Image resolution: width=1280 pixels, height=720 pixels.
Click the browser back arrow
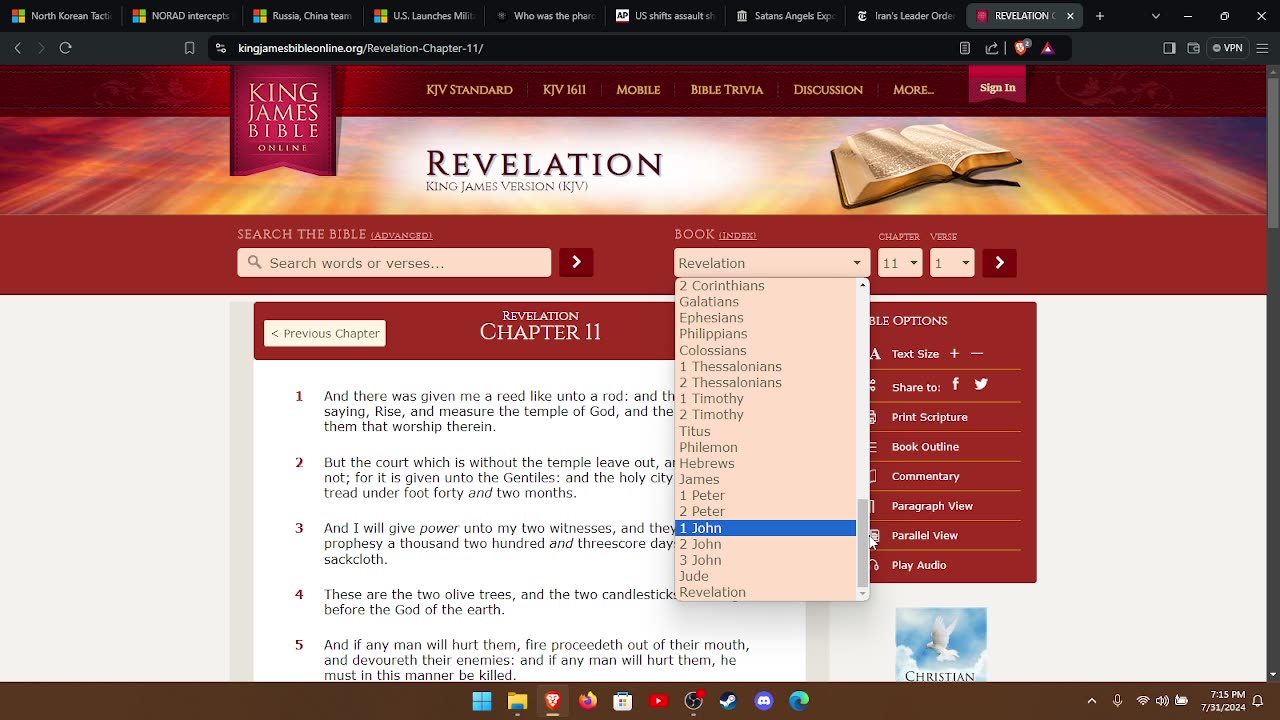pos(17,48)
